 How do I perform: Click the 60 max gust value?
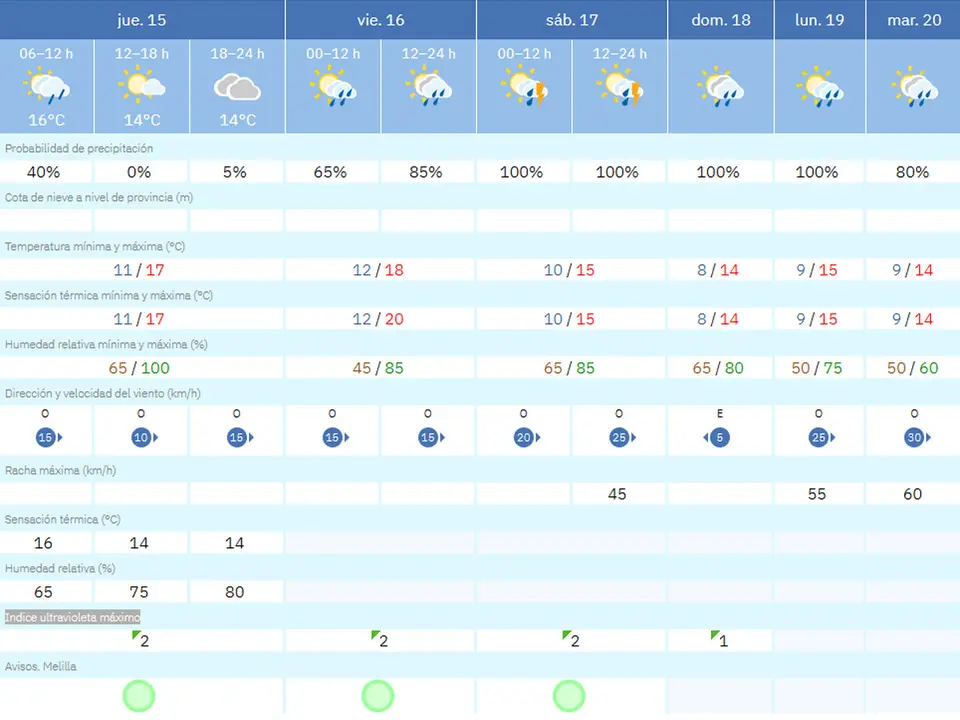(x=913, y=494)
